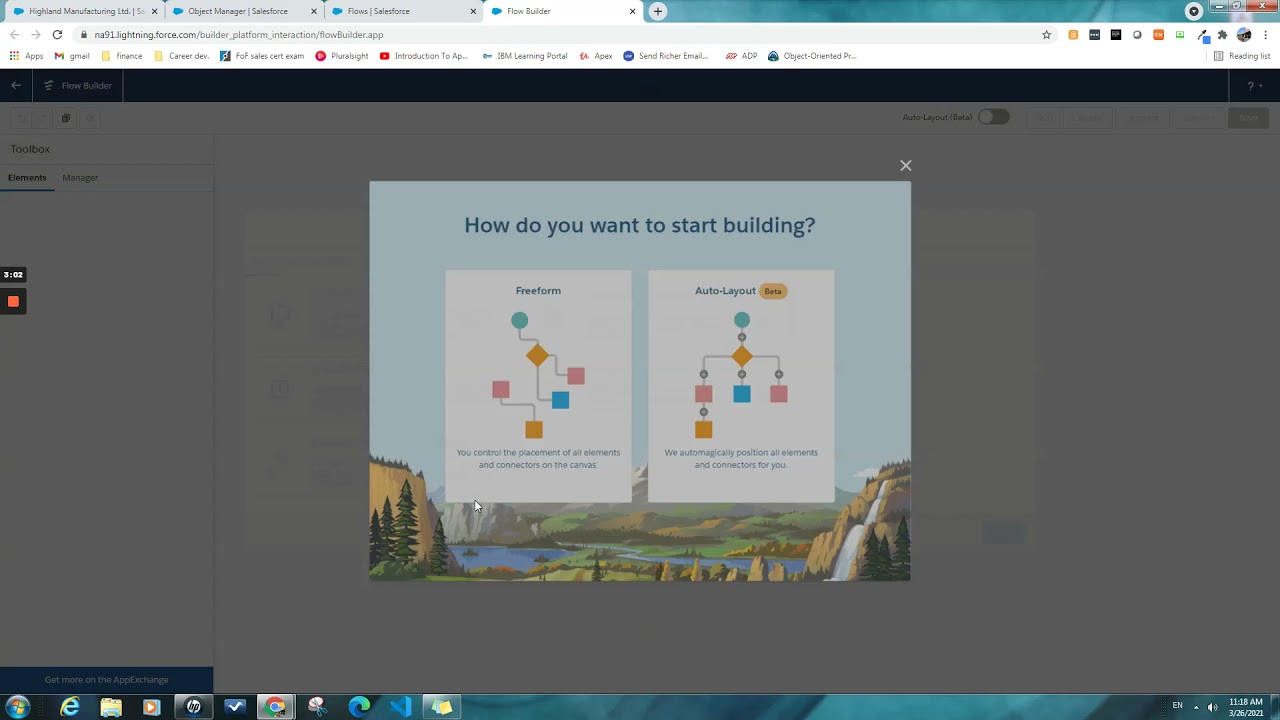Open the Pluralsight bookmark
The height and width of the screenshot is (720, 1280).
[x=342, y=56]
